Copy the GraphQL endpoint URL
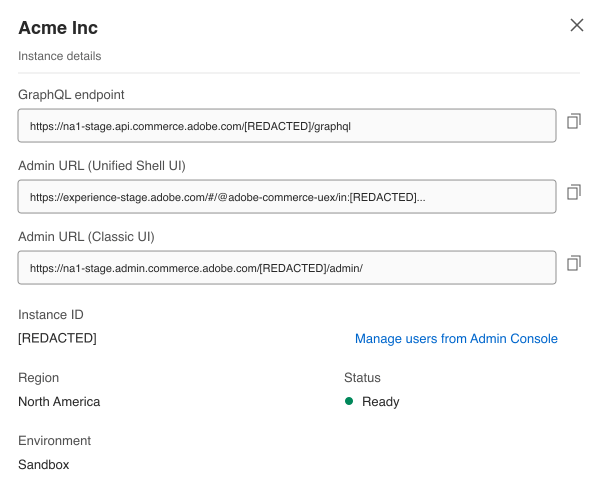 (574, 121)
